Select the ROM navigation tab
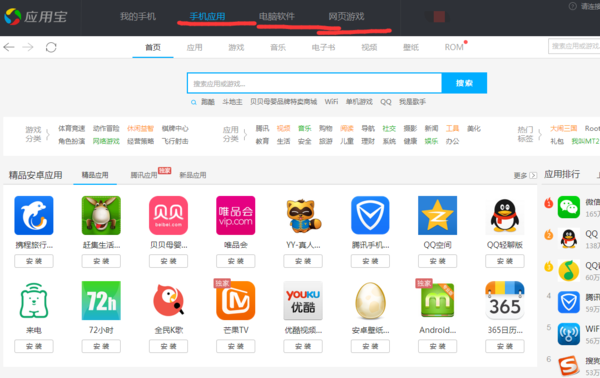600x378 pixels. point(454,47)
